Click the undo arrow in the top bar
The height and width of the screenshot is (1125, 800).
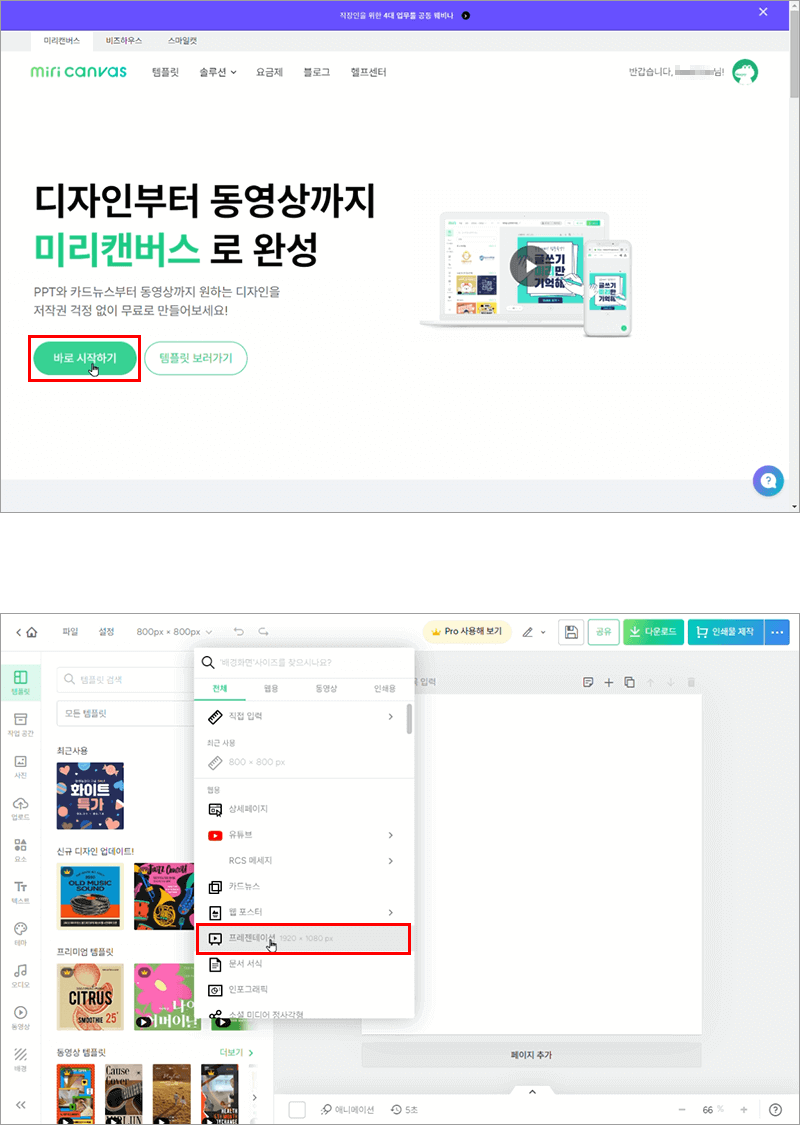[240, 631]
